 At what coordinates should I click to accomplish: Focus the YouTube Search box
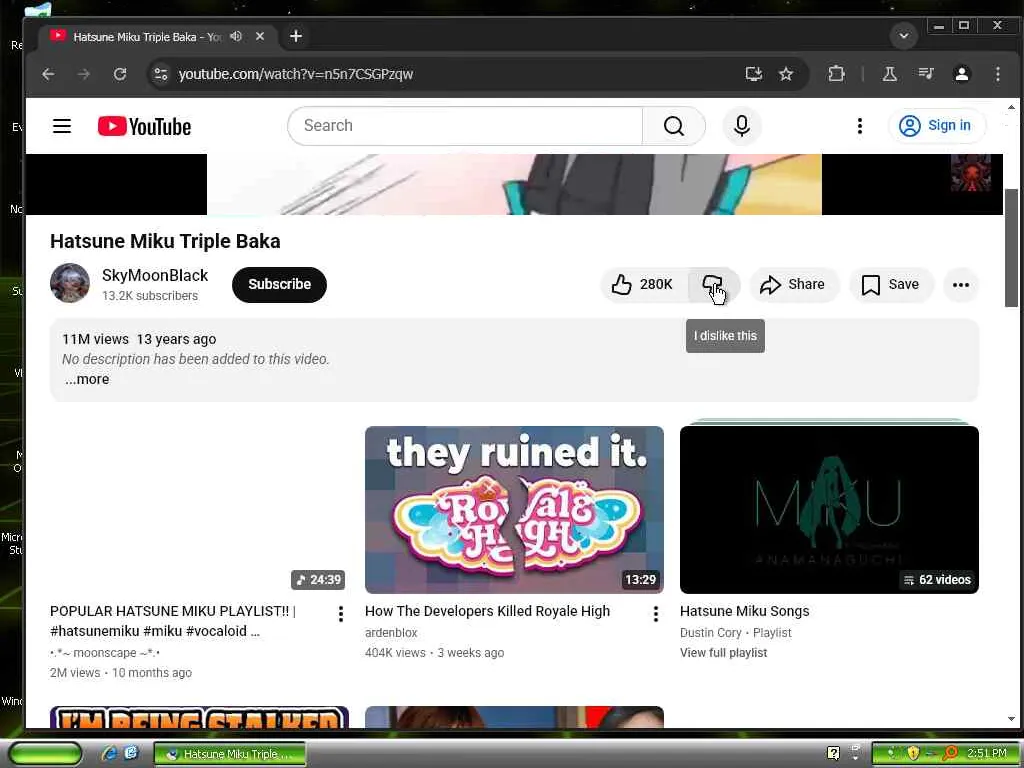click(465, 125)
